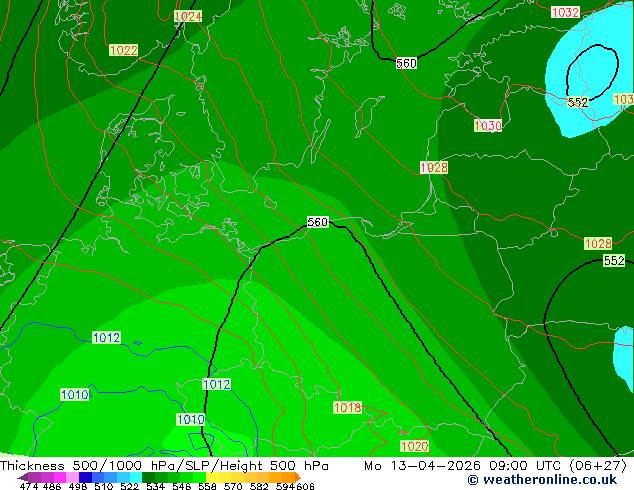The image size is (634, 490).
Task: Click the dark blue legend swatch
Action: pyautogui.click(x=85, y=477)
